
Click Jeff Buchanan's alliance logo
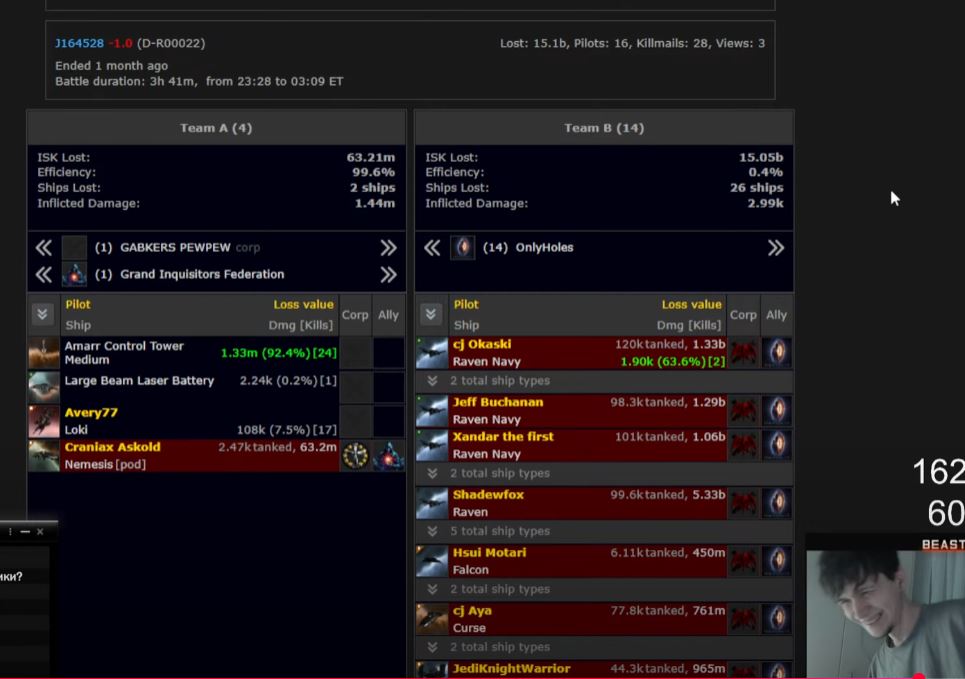click(777, 411)
